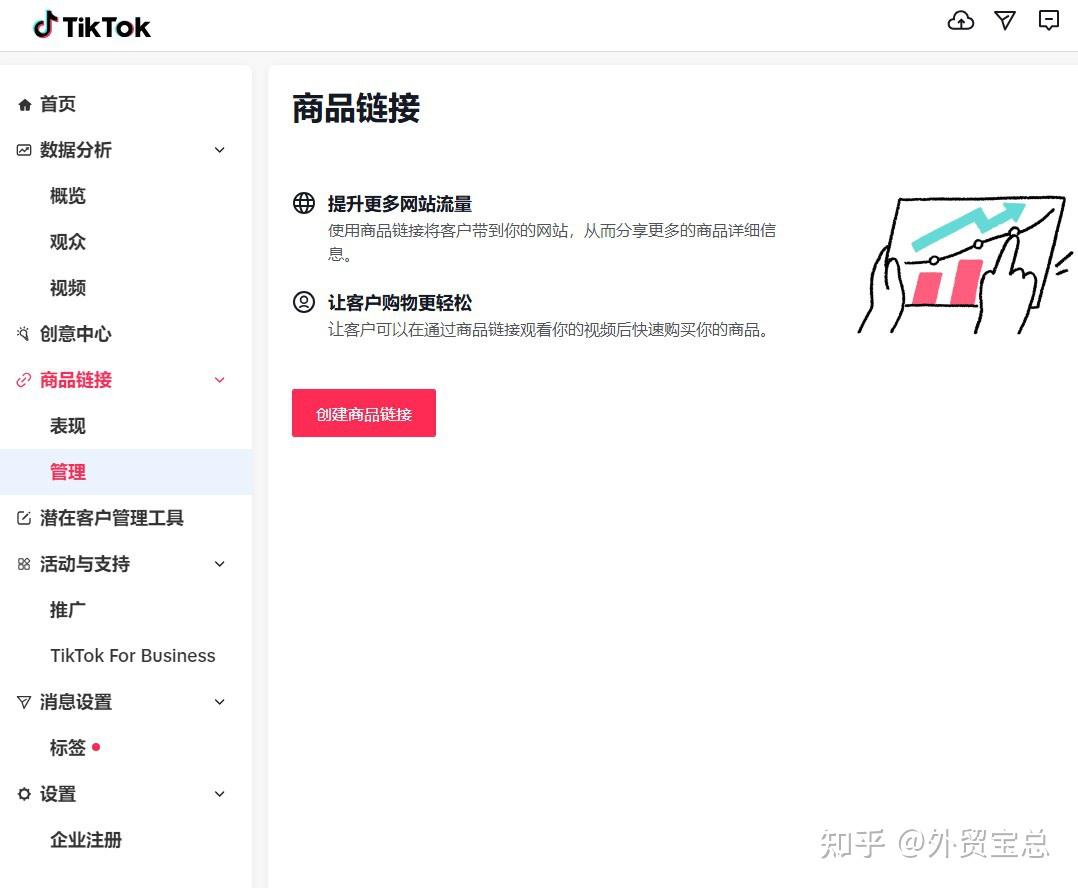Image resolution: width=1078 pixels, height=888 pixels.
Task: Collapse the 商品链接 menu chevron
Action: coord(219,380)
